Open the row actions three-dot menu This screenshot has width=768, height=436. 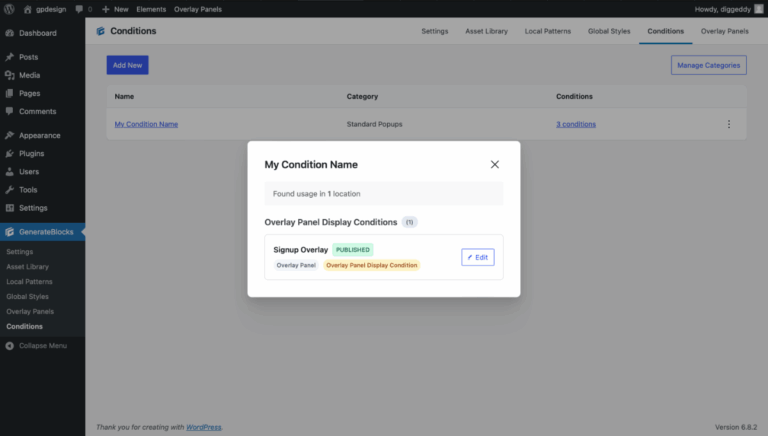coord(729,124)
